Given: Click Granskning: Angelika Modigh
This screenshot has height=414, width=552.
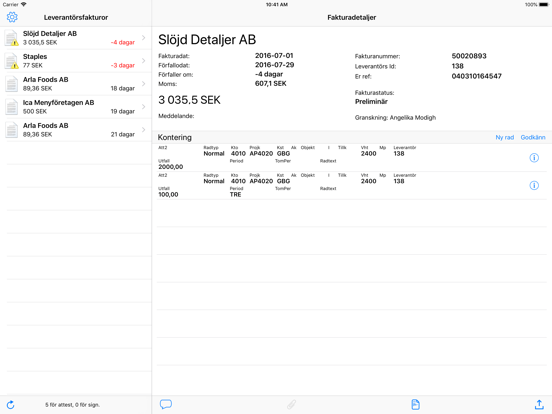Looking at the screenshot, I should click(395, 118).
